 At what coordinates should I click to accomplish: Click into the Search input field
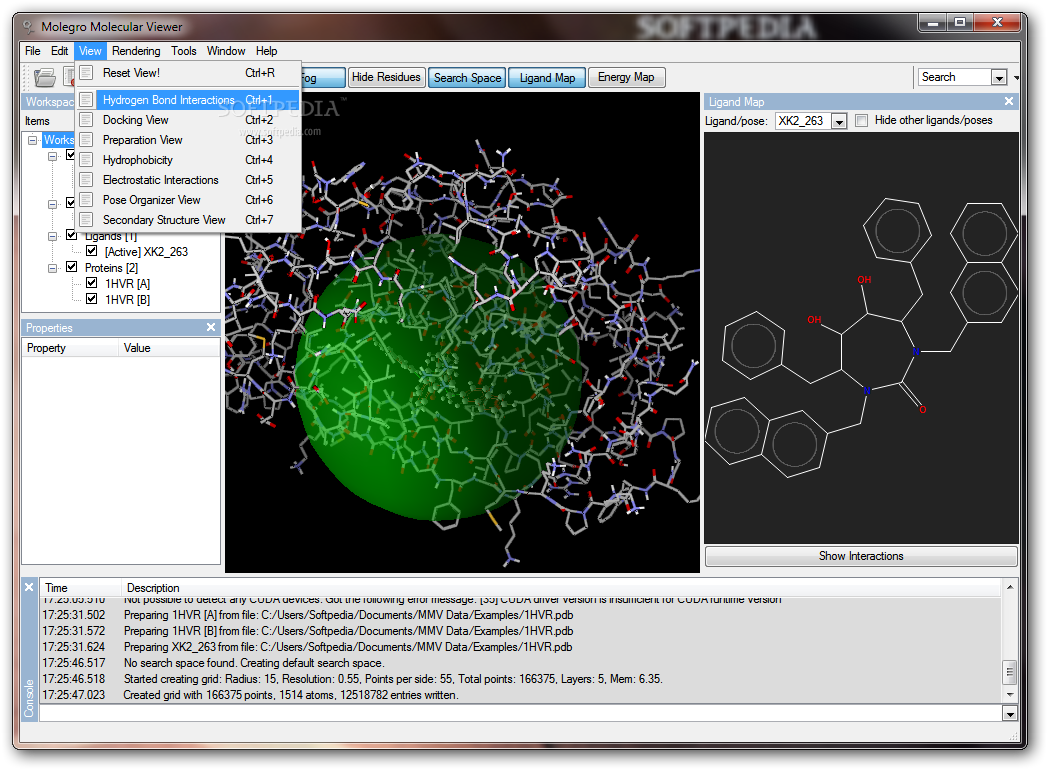(954, 78)
